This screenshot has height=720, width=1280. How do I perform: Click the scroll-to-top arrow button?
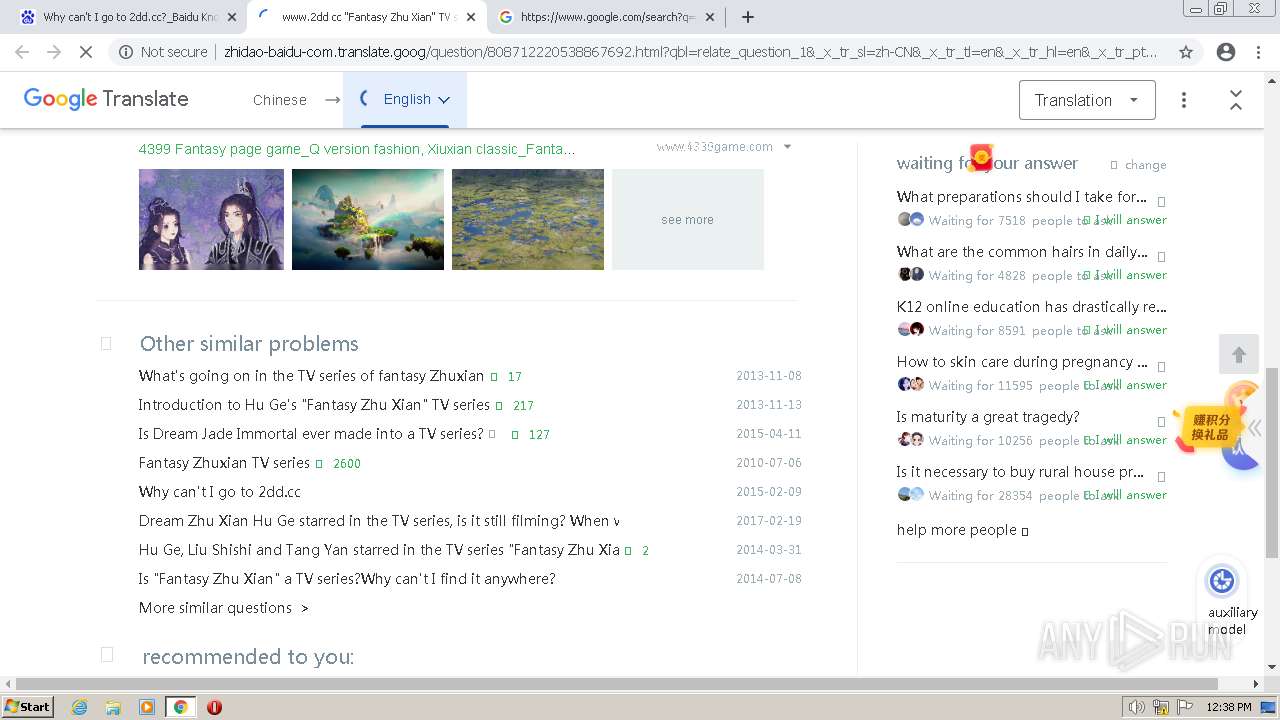(1239, 355)
